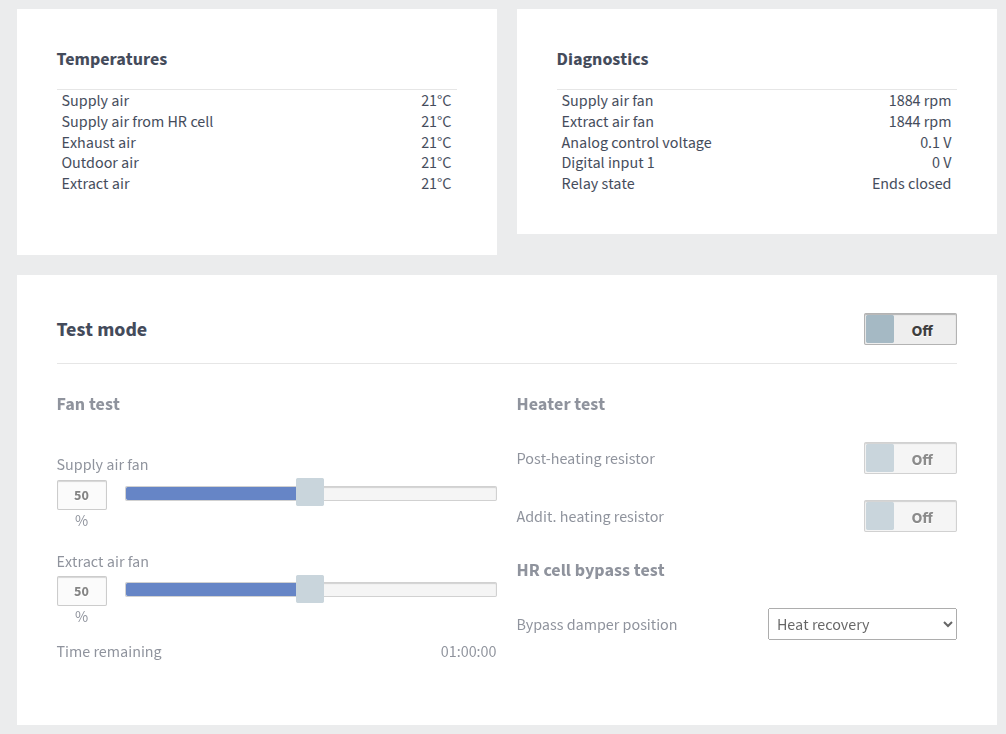Screen dimensions: 1006x734
Task: Click the HR cell bypass test heading
Action: (x=590, y=570)
